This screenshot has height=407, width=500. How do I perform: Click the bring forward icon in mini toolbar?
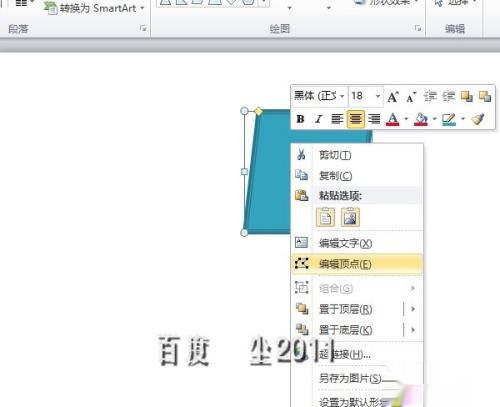click(x=466, y=97)
